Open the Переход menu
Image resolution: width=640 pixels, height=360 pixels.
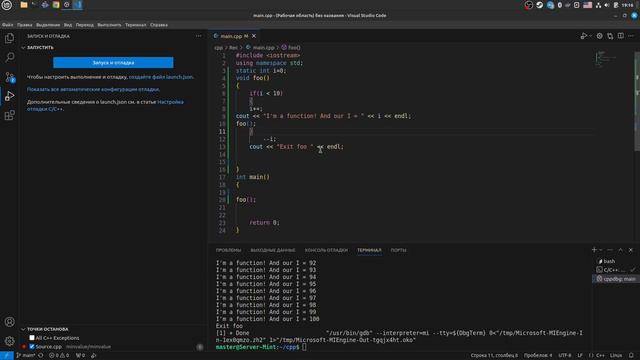pos(84,25)
